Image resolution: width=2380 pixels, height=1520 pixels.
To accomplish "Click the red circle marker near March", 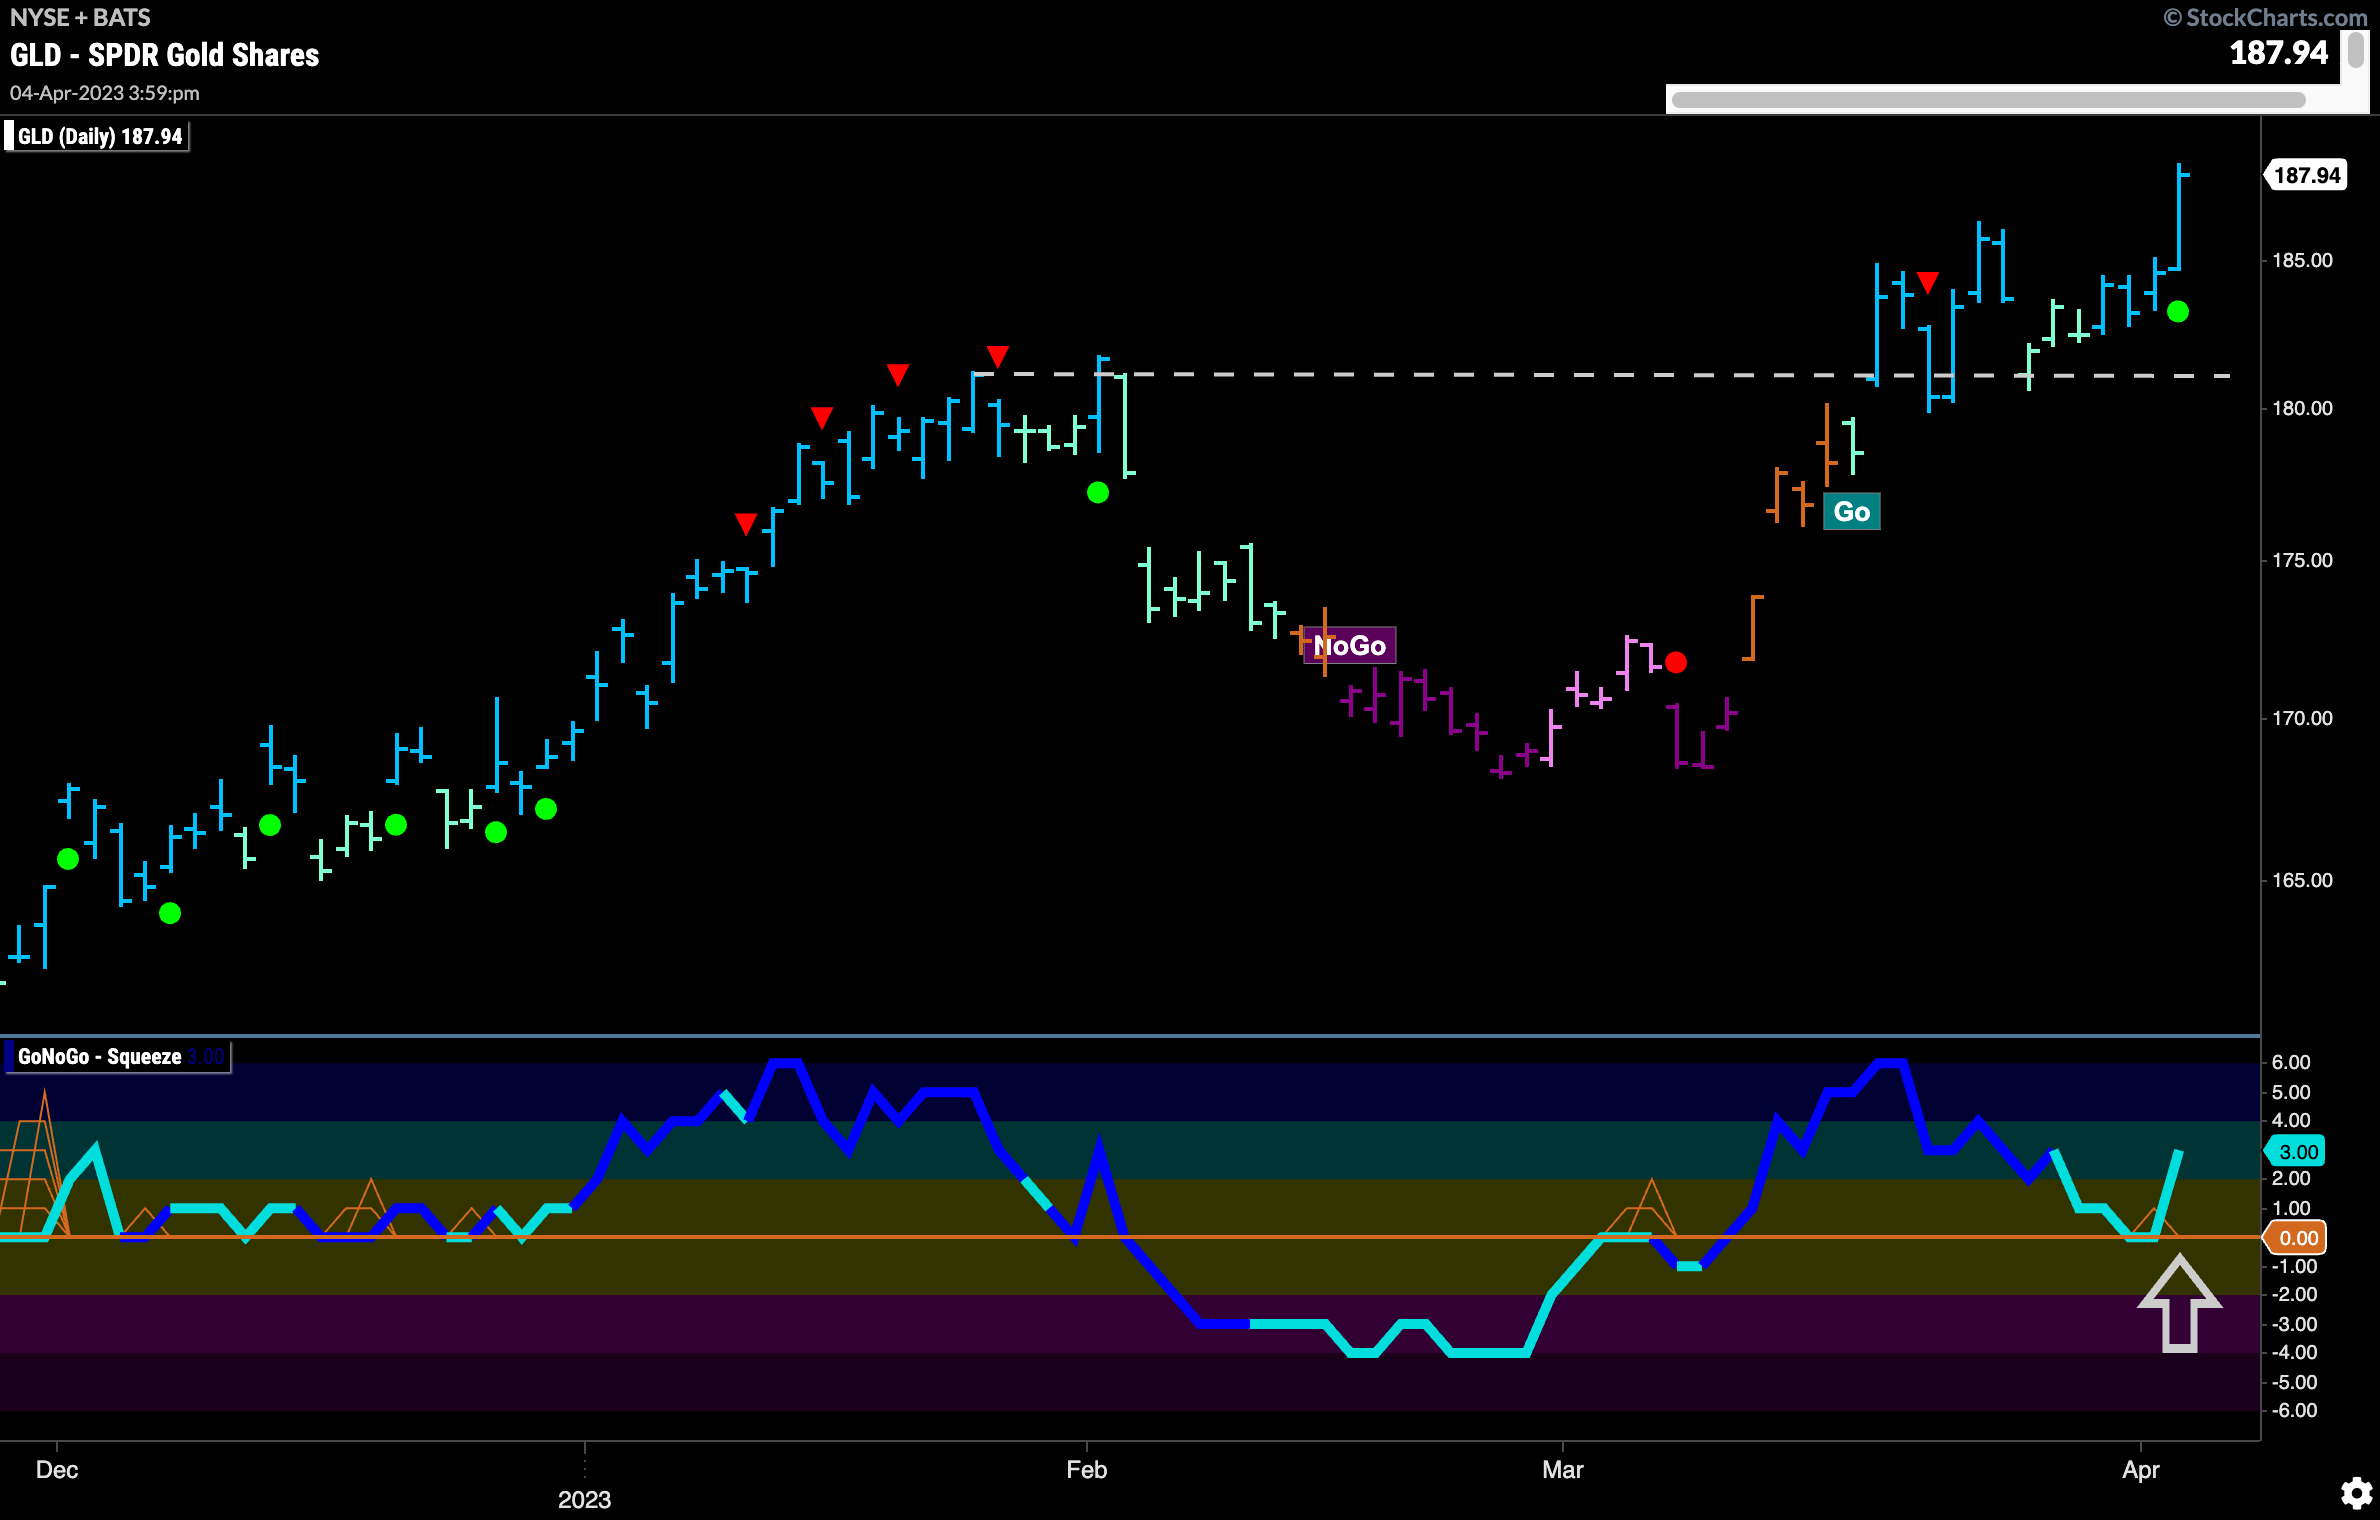I will pyautogui.click(x=1676, y=662).
